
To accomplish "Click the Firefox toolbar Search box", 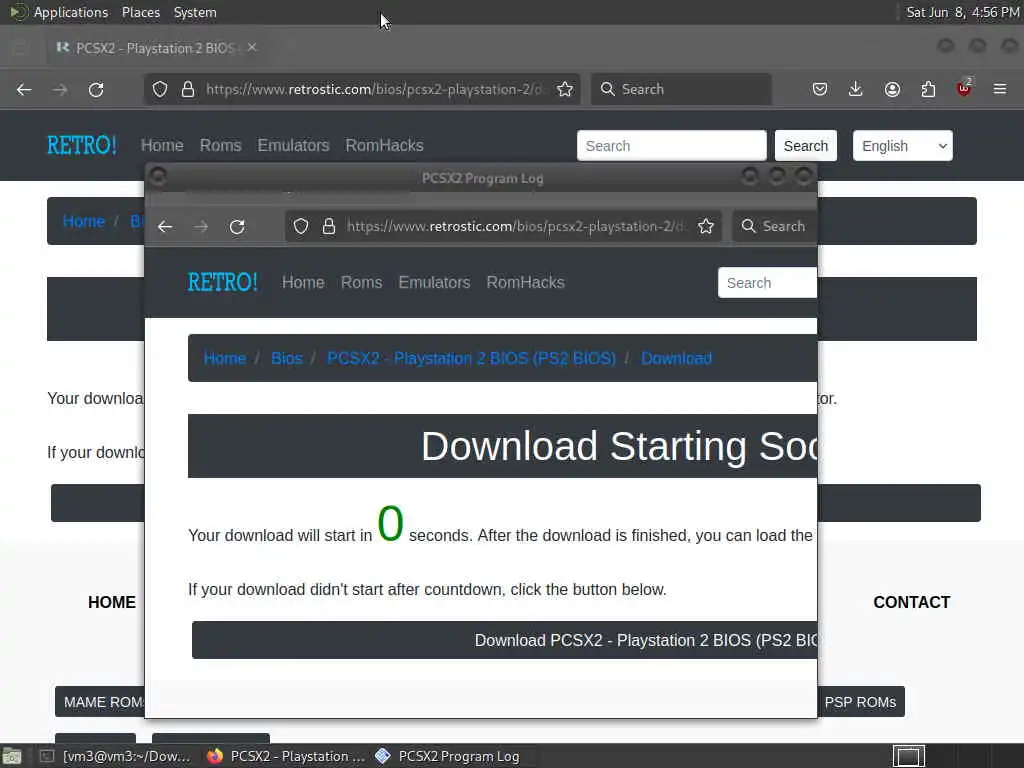I will [681, 89].
